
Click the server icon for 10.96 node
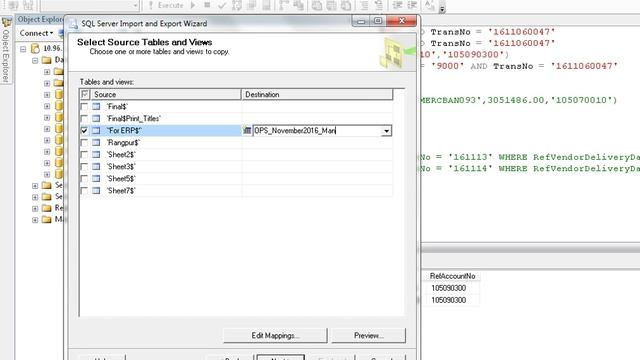pos(36,49)
